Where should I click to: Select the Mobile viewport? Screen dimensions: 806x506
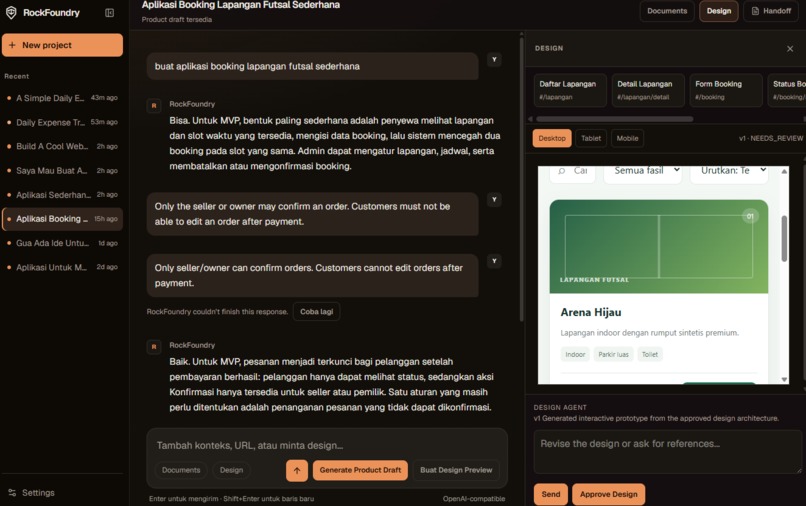[627, 138]
